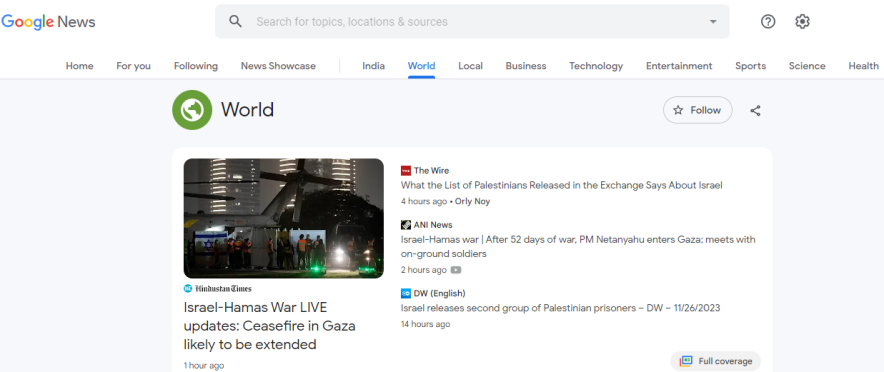This screenshot has height=372, width=884.
Task: Open the News Showcase tab
Action: 279,66
